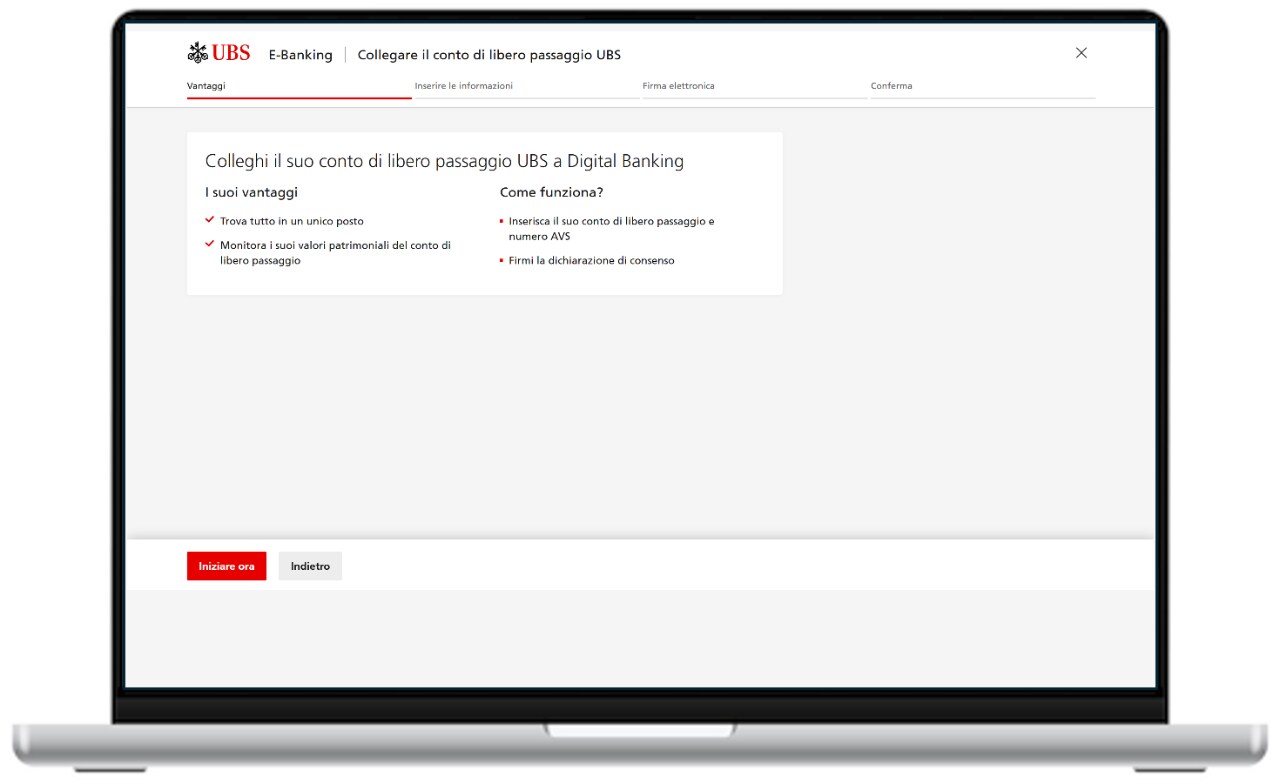This screenshot has width=1280, height=784.
Task: Click checkmark beside 'Monitora i suoi valori patrimoniali'
Action: point(210,244)
